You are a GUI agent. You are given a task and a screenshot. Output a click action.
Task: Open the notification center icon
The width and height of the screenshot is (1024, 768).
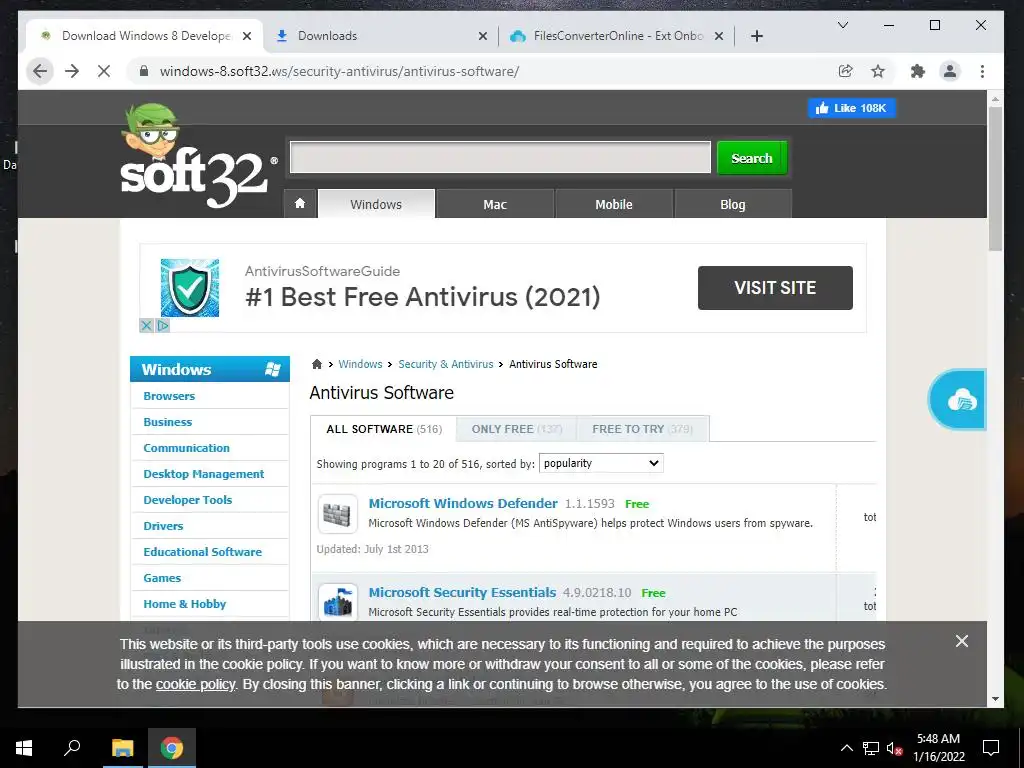(x=991, y=748)
